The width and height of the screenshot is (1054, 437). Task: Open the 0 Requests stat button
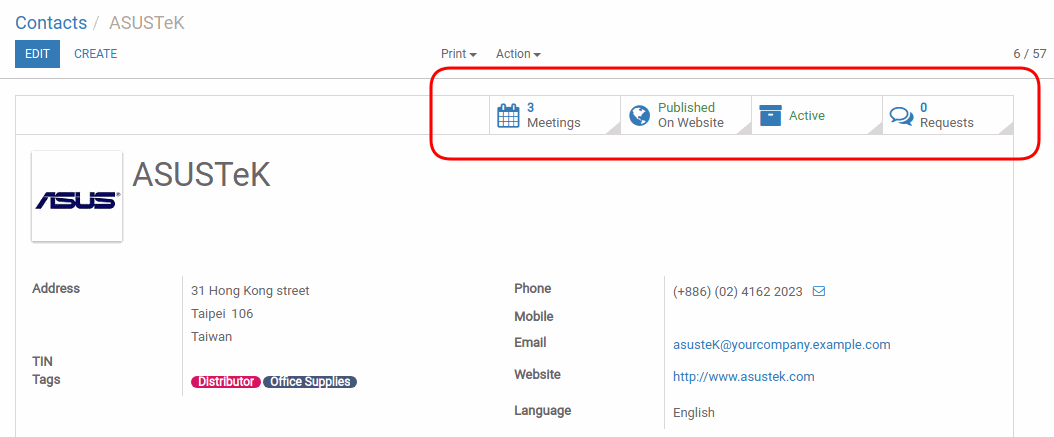948,115
